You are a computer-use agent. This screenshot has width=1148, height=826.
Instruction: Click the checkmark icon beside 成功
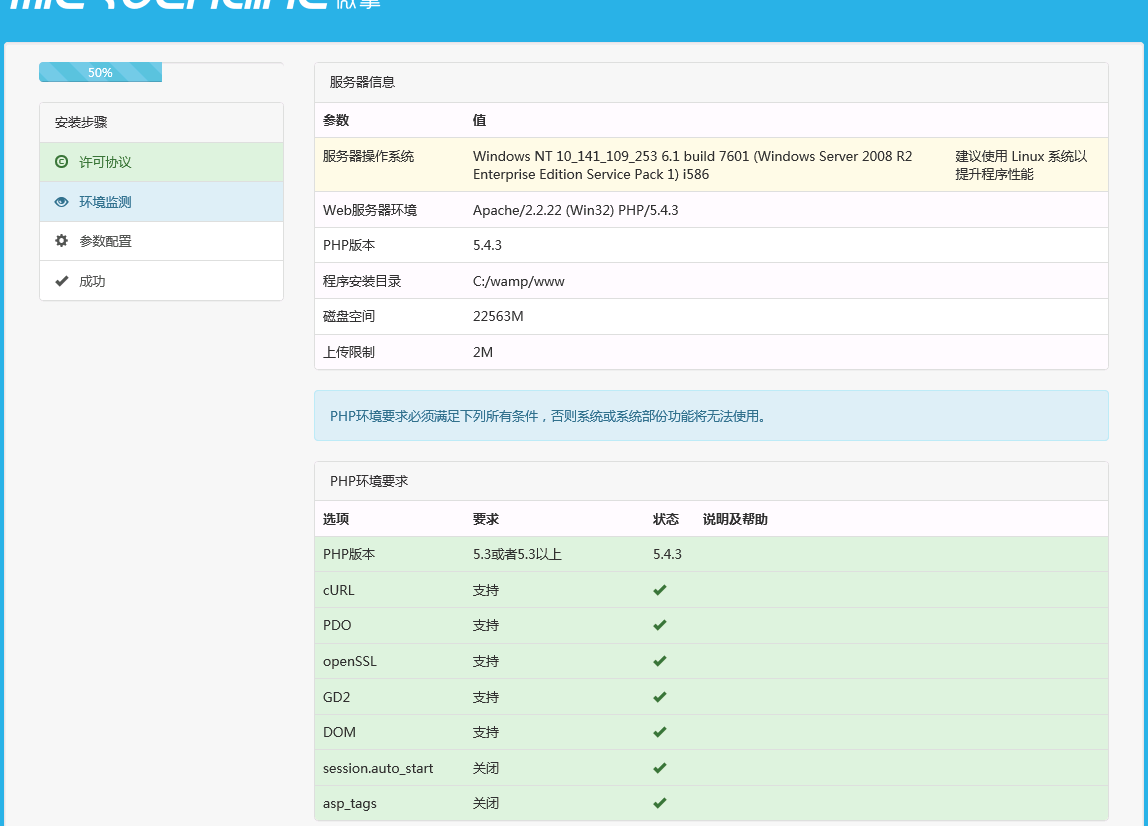coord(62,281)
